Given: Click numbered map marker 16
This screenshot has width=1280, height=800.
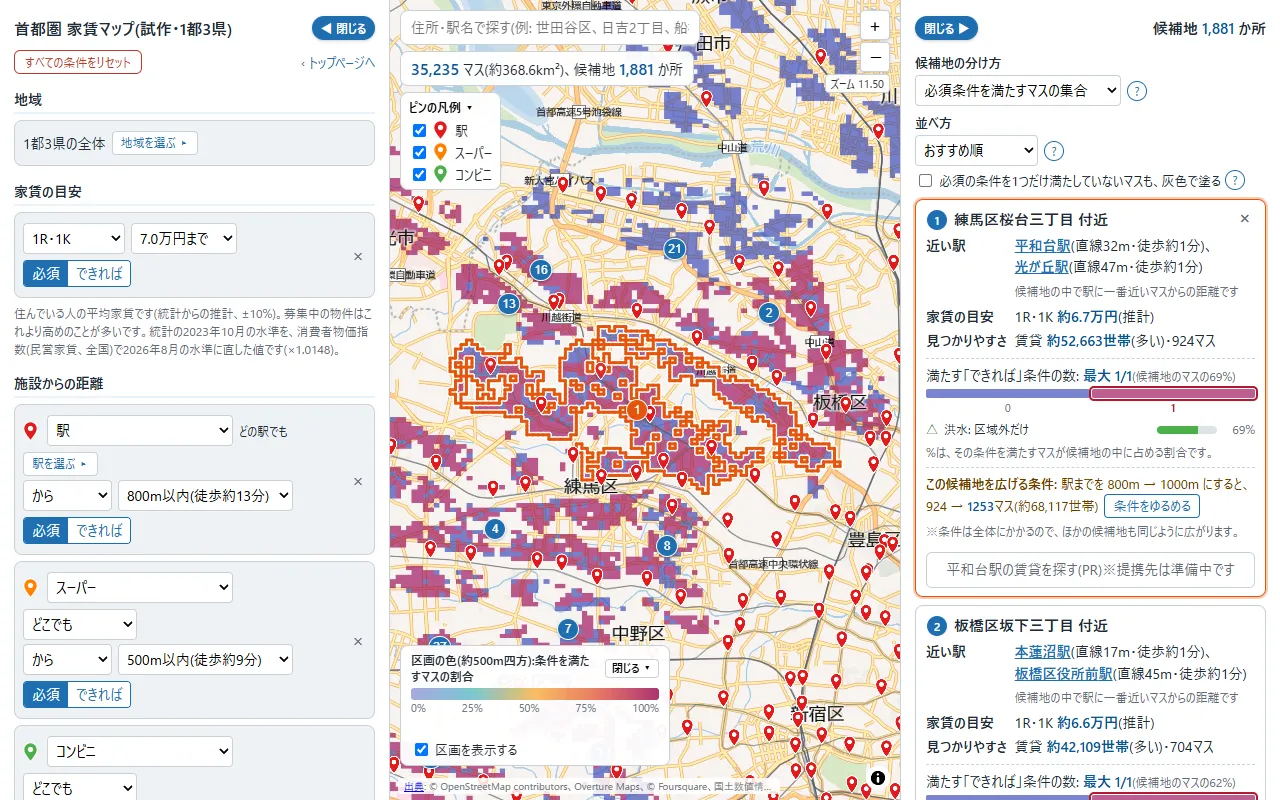Looking at the screenshot, I should (541, 269).
